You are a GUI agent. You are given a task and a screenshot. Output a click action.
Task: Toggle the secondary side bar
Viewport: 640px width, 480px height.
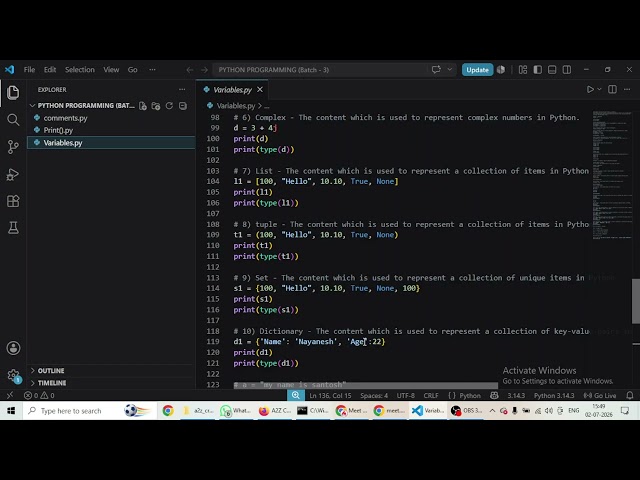coord(567,70)
